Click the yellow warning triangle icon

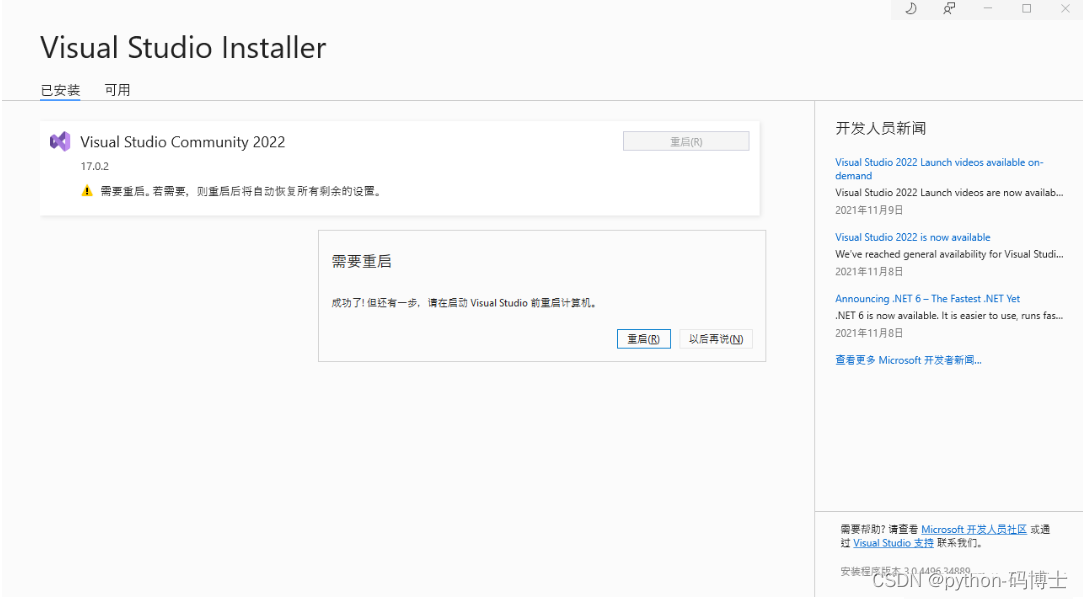[87, 191]
